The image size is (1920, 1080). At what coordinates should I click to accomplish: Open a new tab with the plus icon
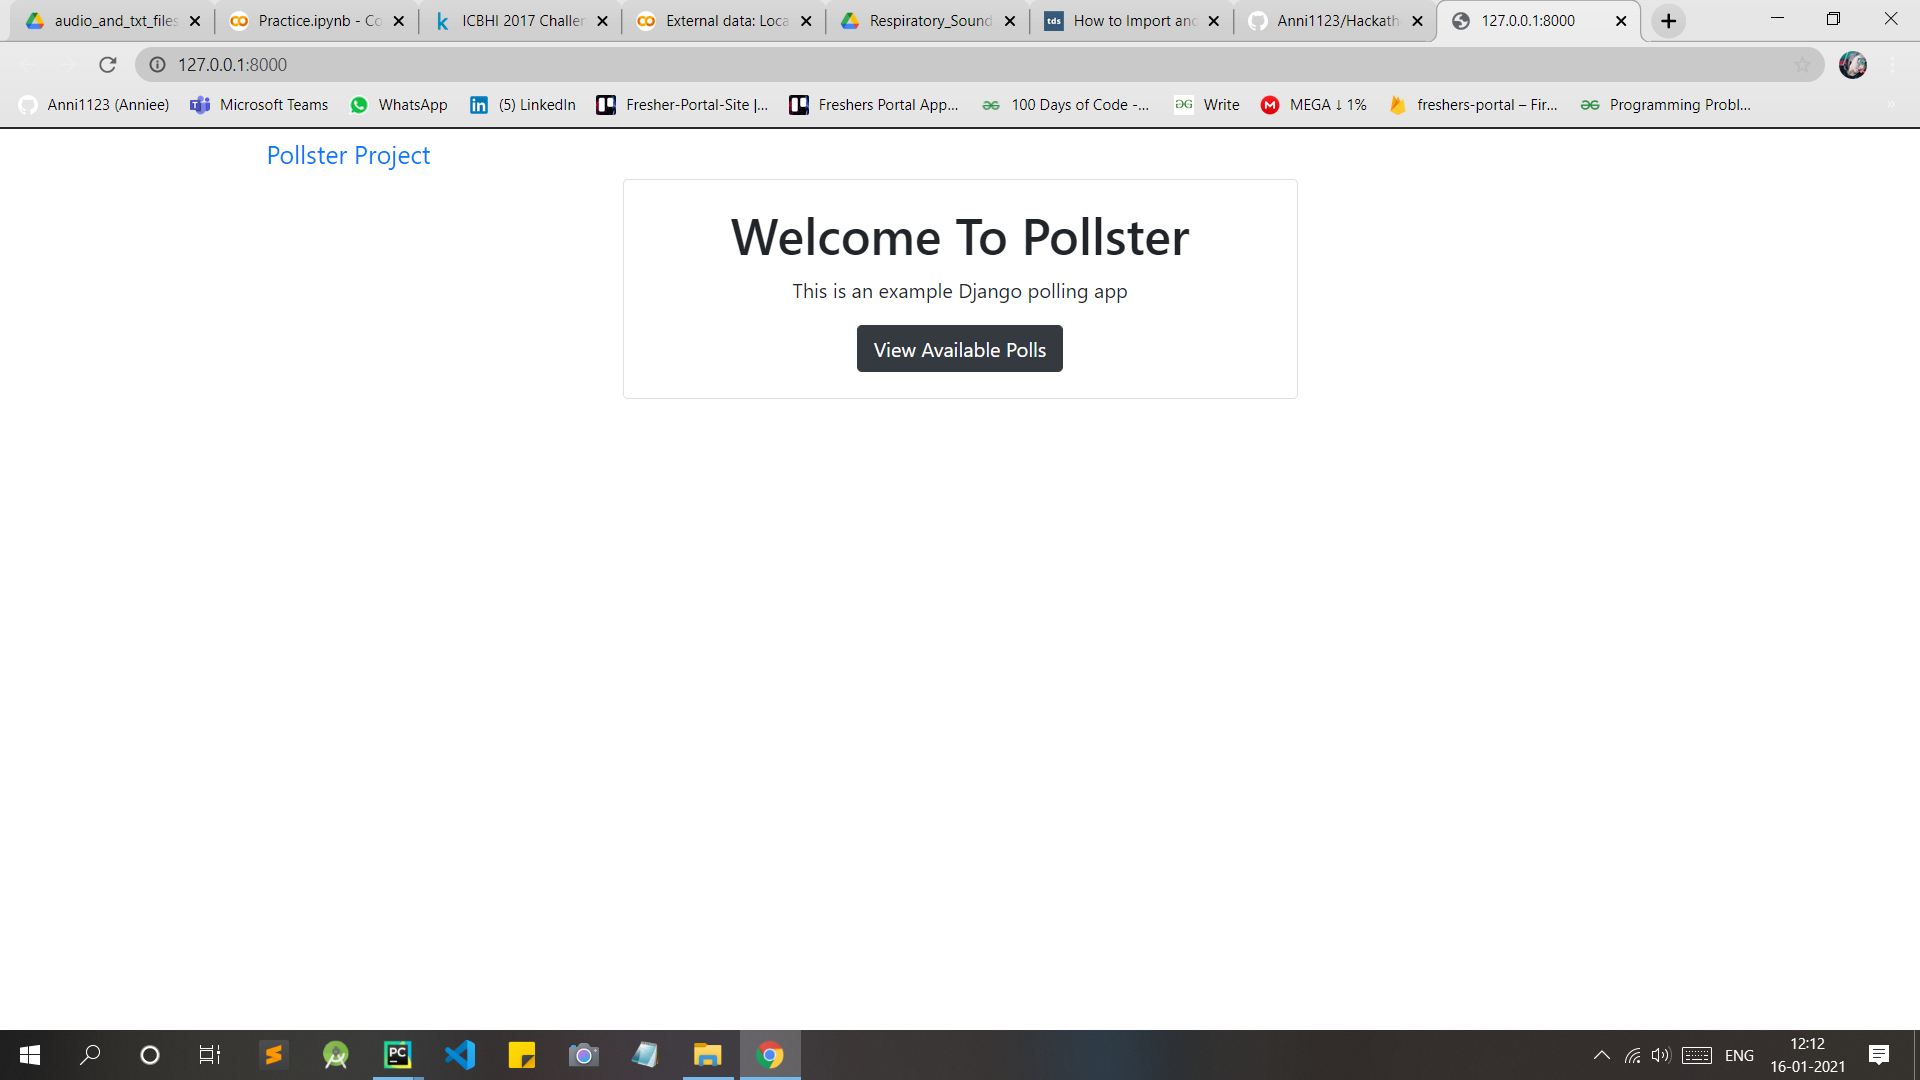(x=1668, y=21)
